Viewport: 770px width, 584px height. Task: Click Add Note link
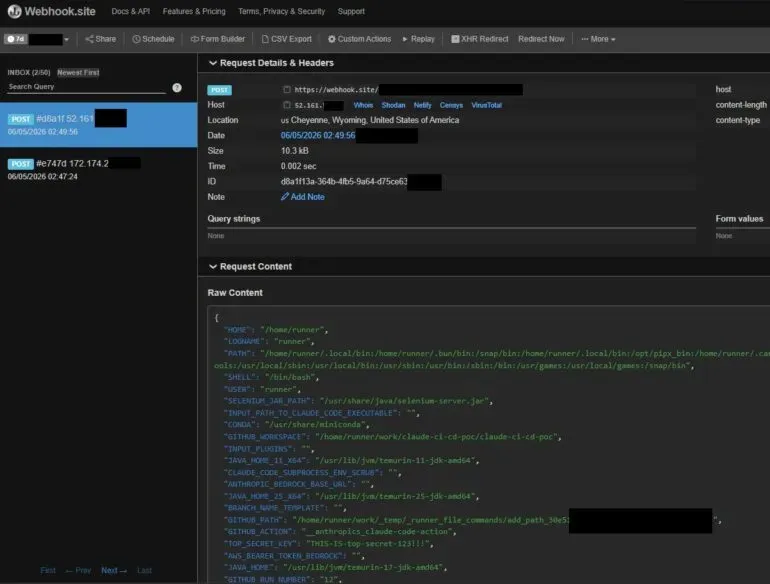click(302, 197)
